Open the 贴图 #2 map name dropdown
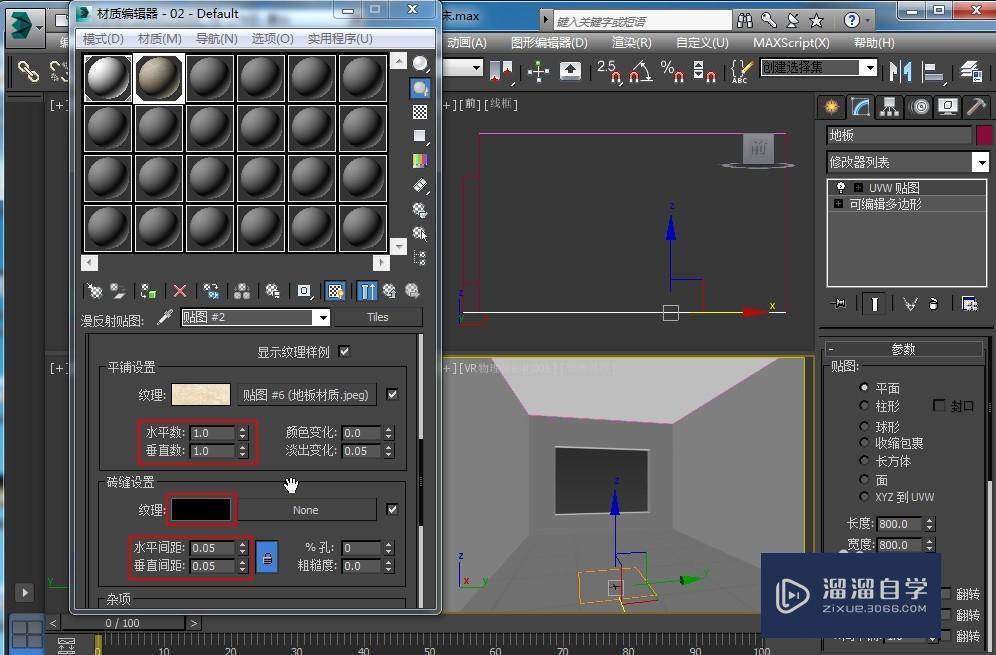 321,317
